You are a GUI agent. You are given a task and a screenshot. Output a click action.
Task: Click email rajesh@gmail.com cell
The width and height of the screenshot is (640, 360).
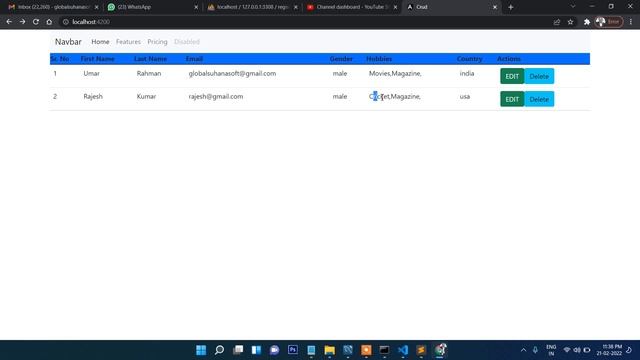(x=216, y=96)
